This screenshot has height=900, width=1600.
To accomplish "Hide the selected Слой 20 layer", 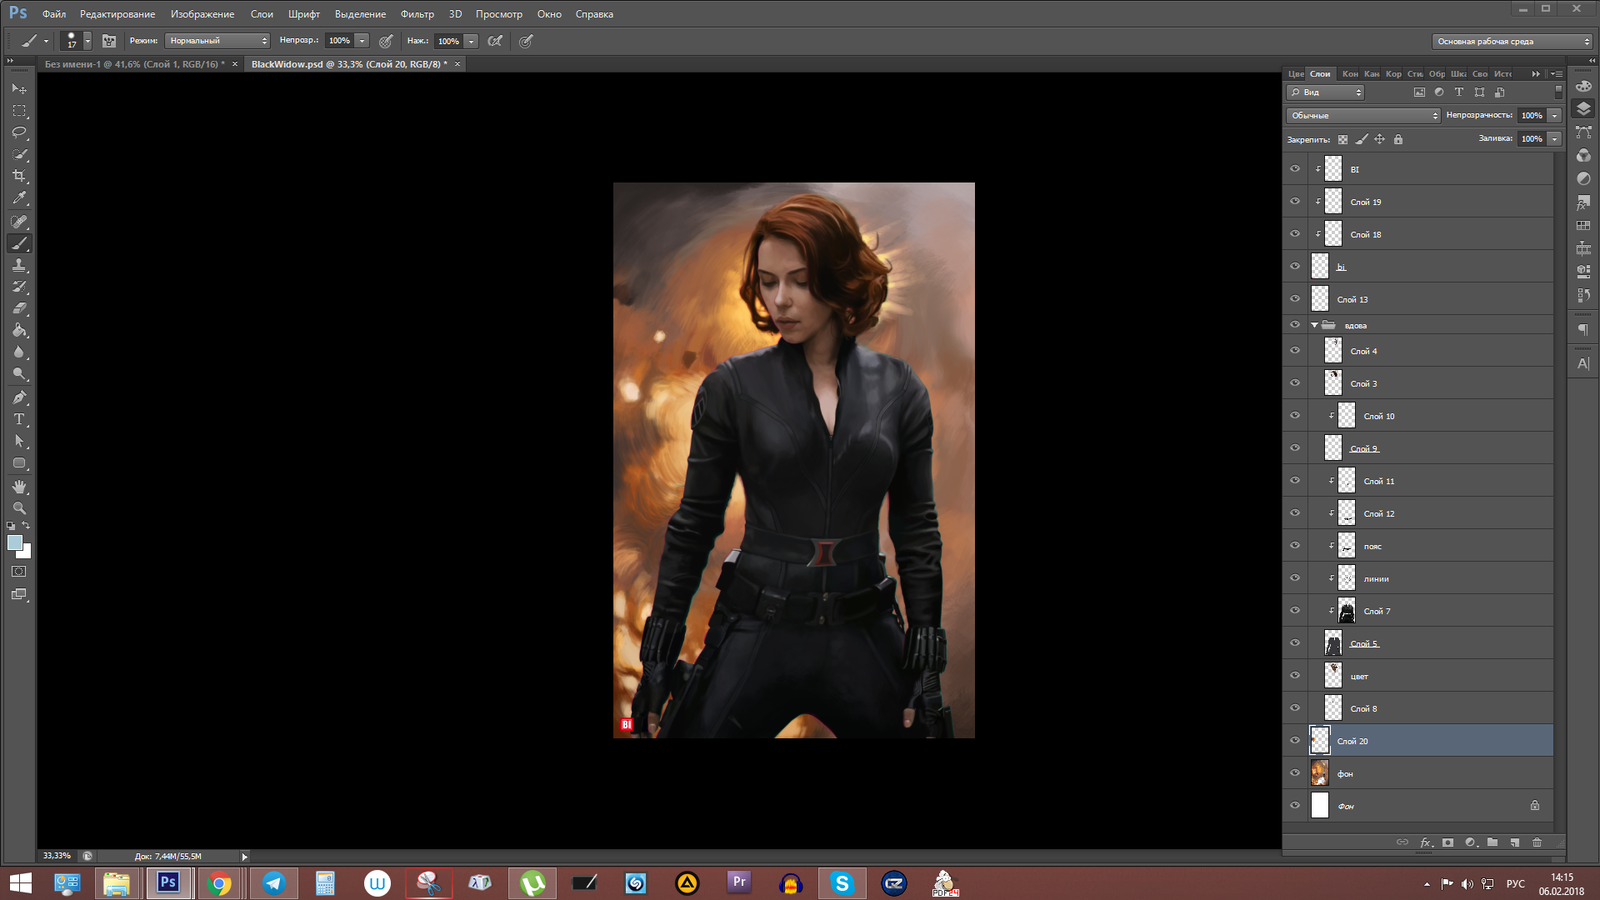I will click(1295, 741).
